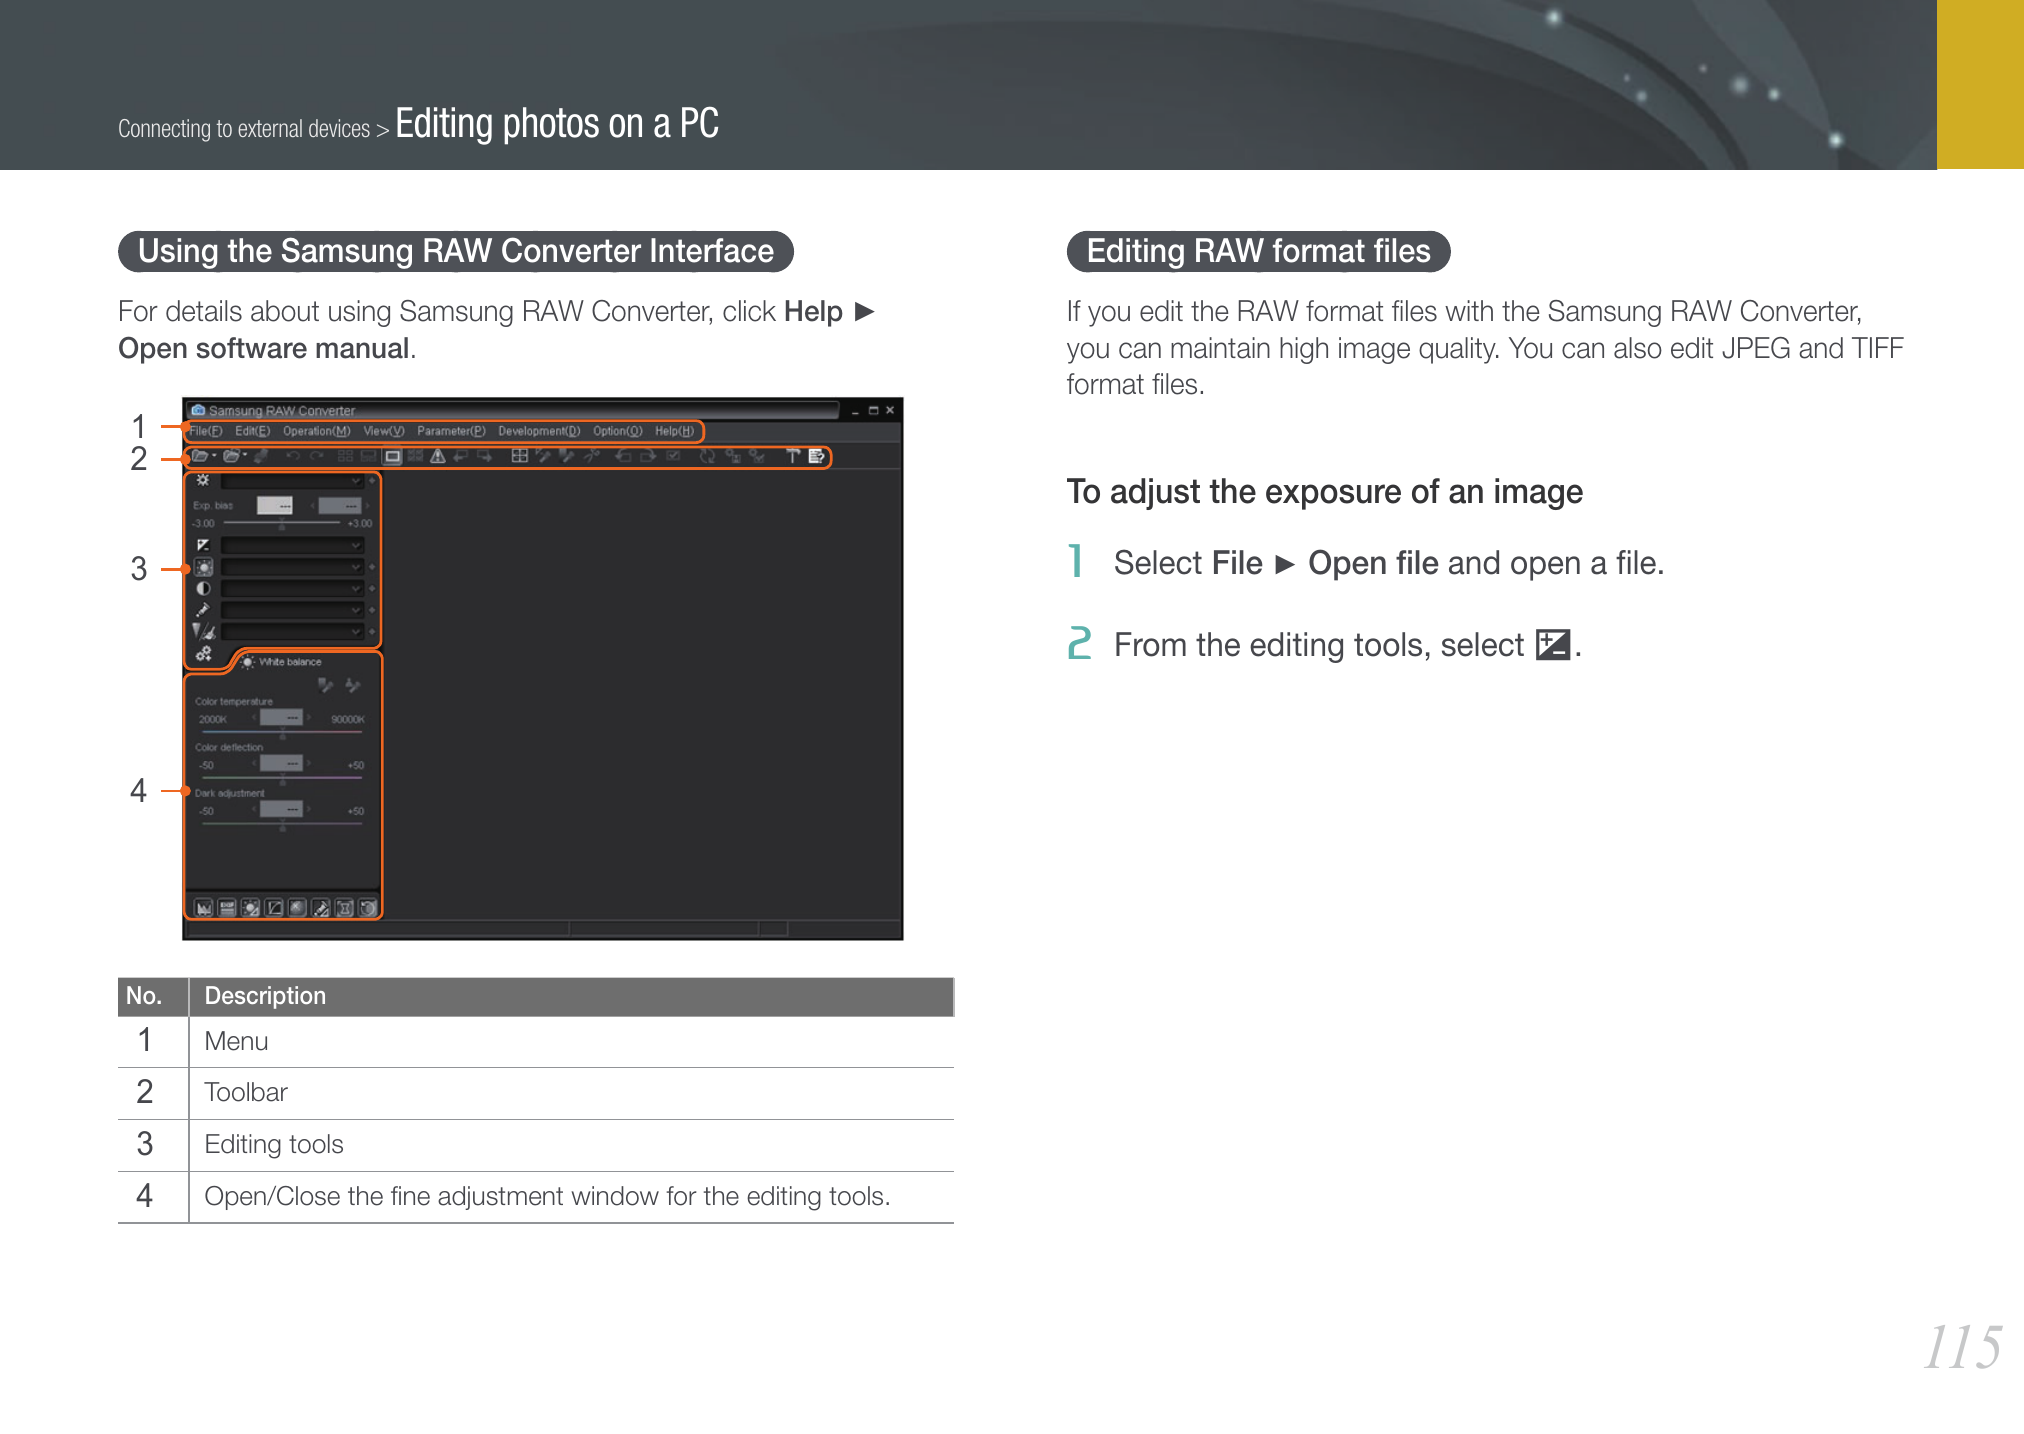Select the single preview display toolbar icon
This screenshot has height=1434, width=2024.
point(393,456)
